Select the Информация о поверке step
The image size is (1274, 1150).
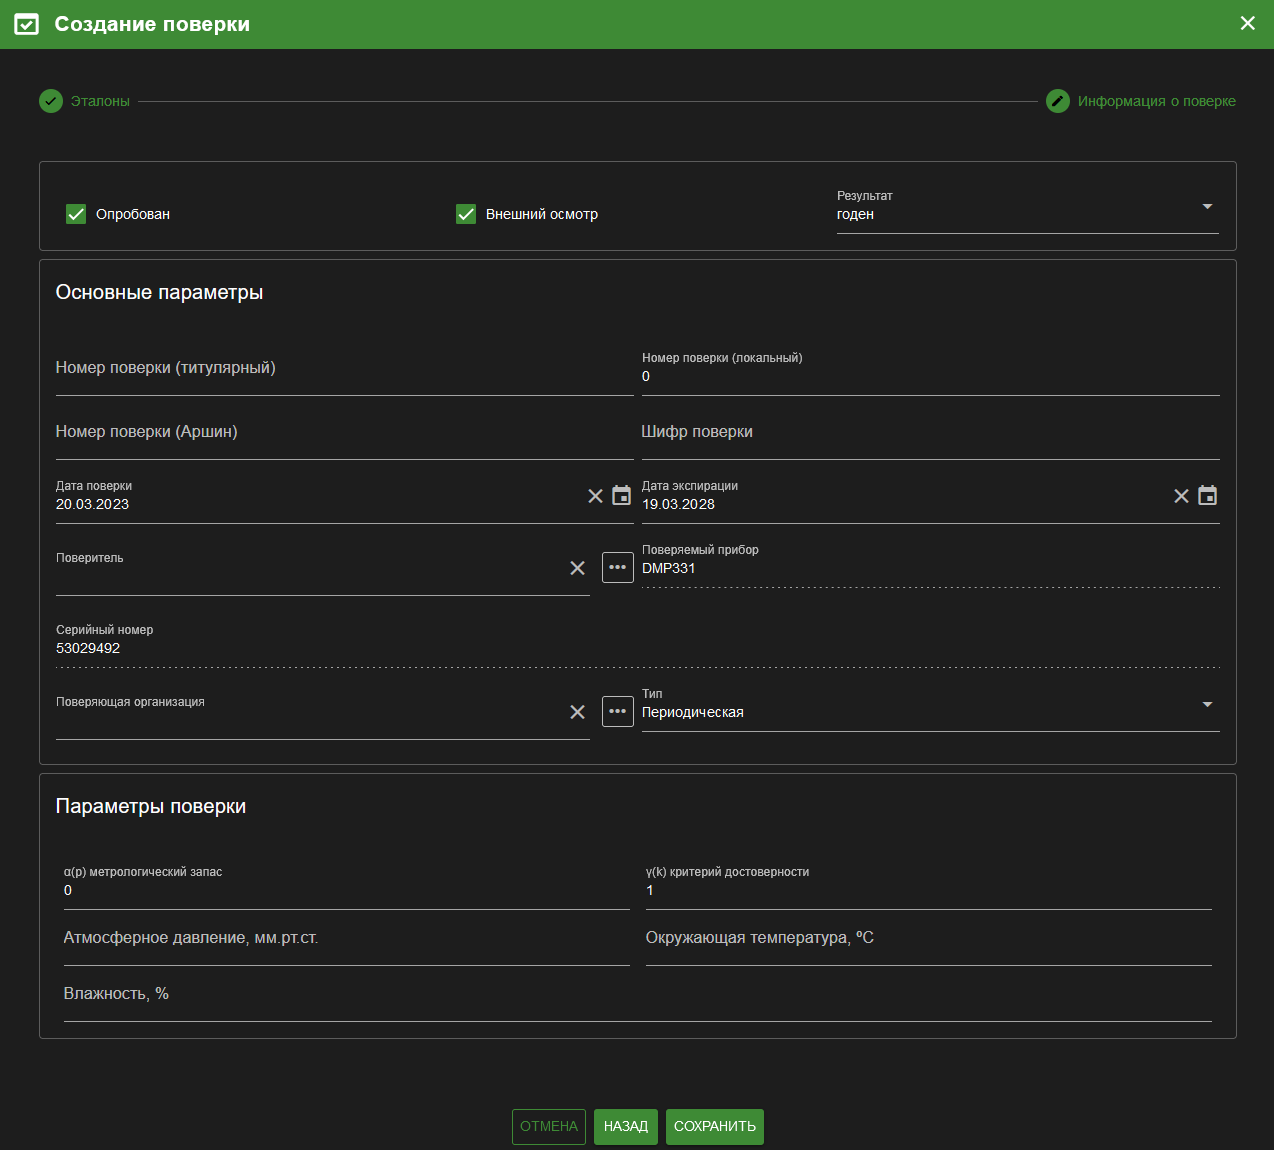[x=1141, y=101]
